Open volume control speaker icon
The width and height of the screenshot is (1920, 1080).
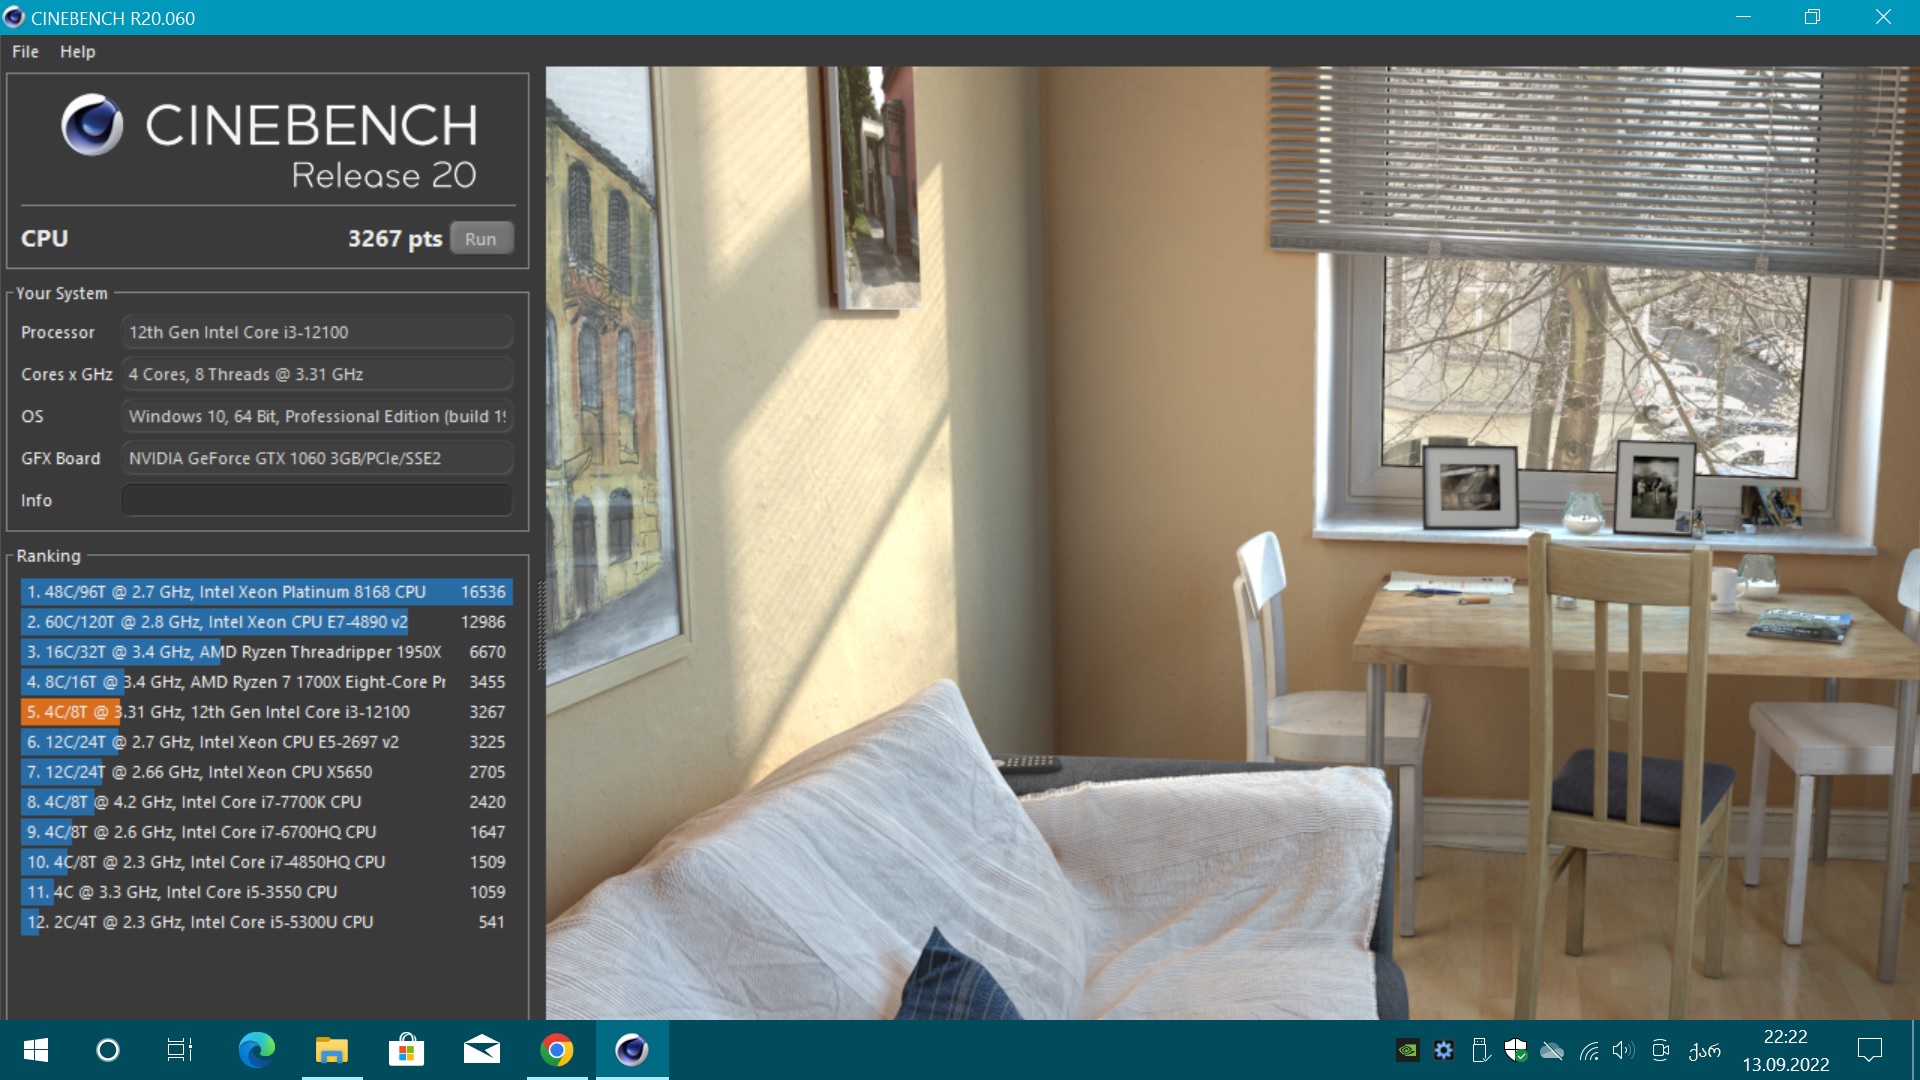pyautogui.click(x=1623, y=1050)
